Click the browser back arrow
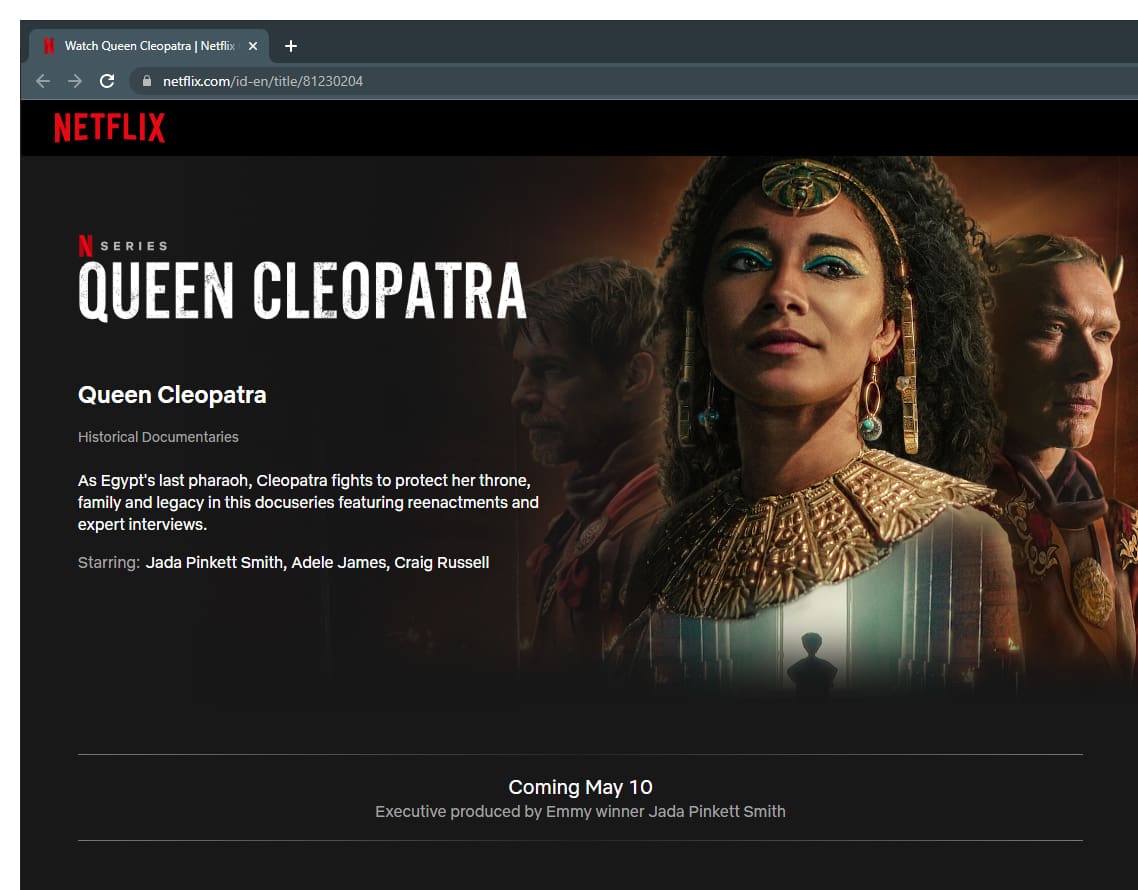 43,81
